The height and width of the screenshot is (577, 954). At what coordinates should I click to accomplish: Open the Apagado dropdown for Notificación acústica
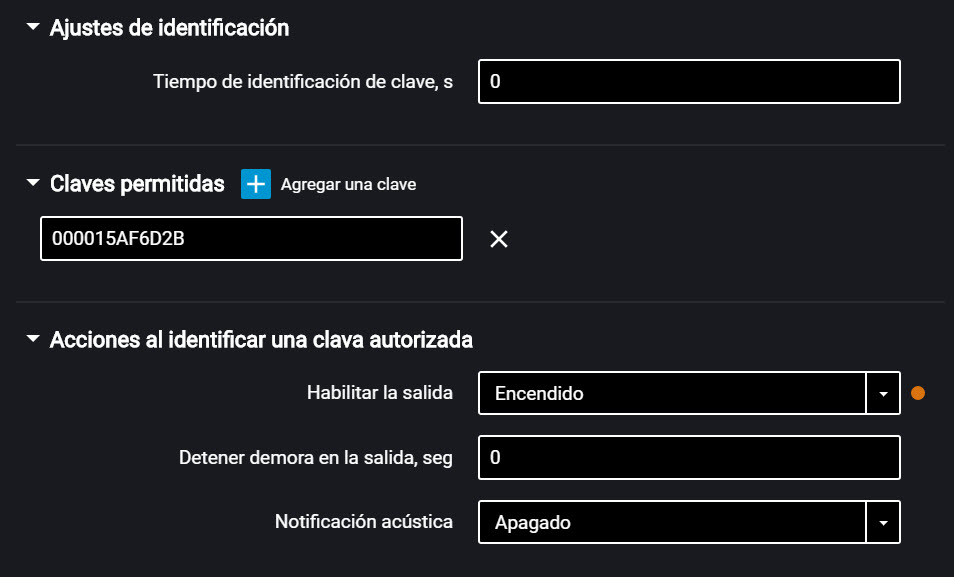click(670, 522)
